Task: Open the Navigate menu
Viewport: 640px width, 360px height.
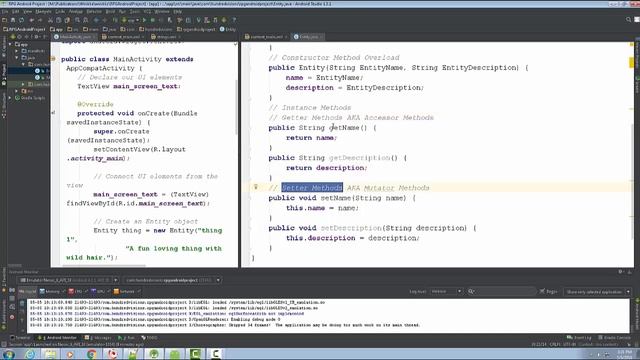Action: pyautogui.click(x=43, y=11)
